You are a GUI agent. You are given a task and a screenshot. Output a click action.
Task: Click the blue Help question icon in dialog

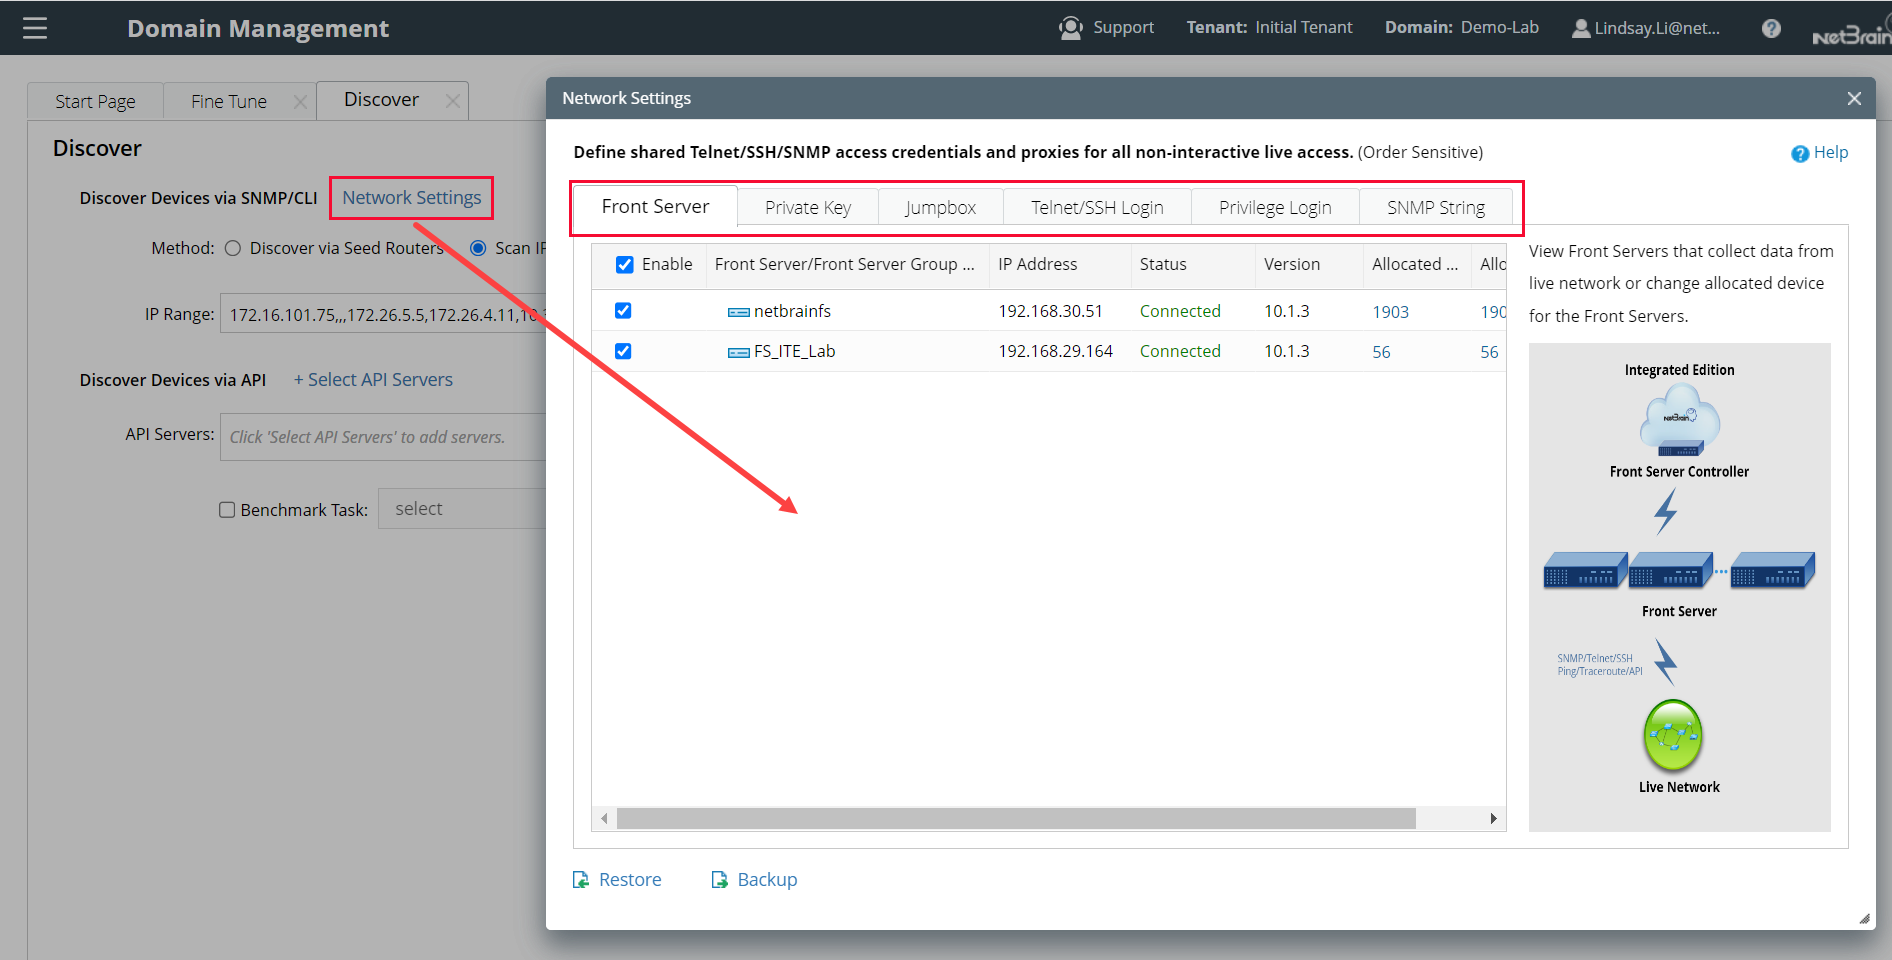coord(1800,154)
